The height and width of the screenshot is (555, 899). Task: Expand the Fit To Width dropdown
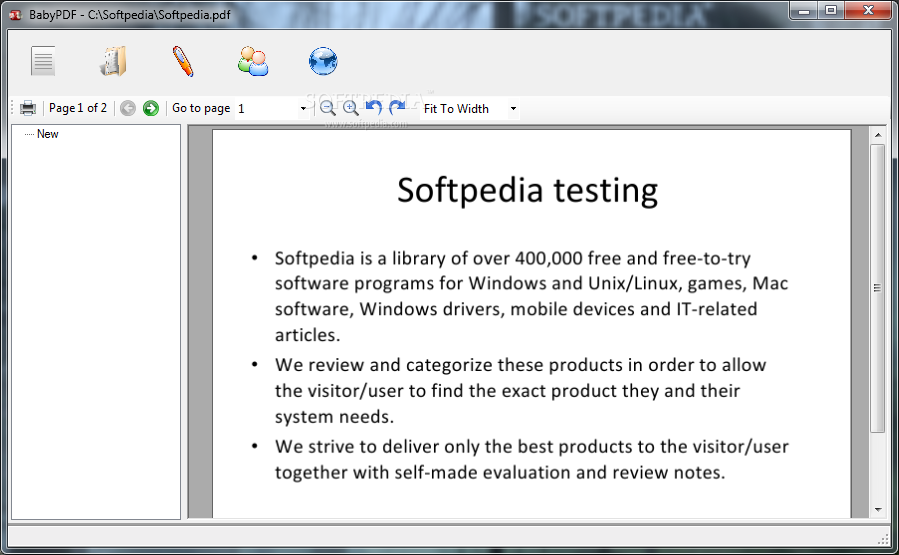tap(513, 108)
